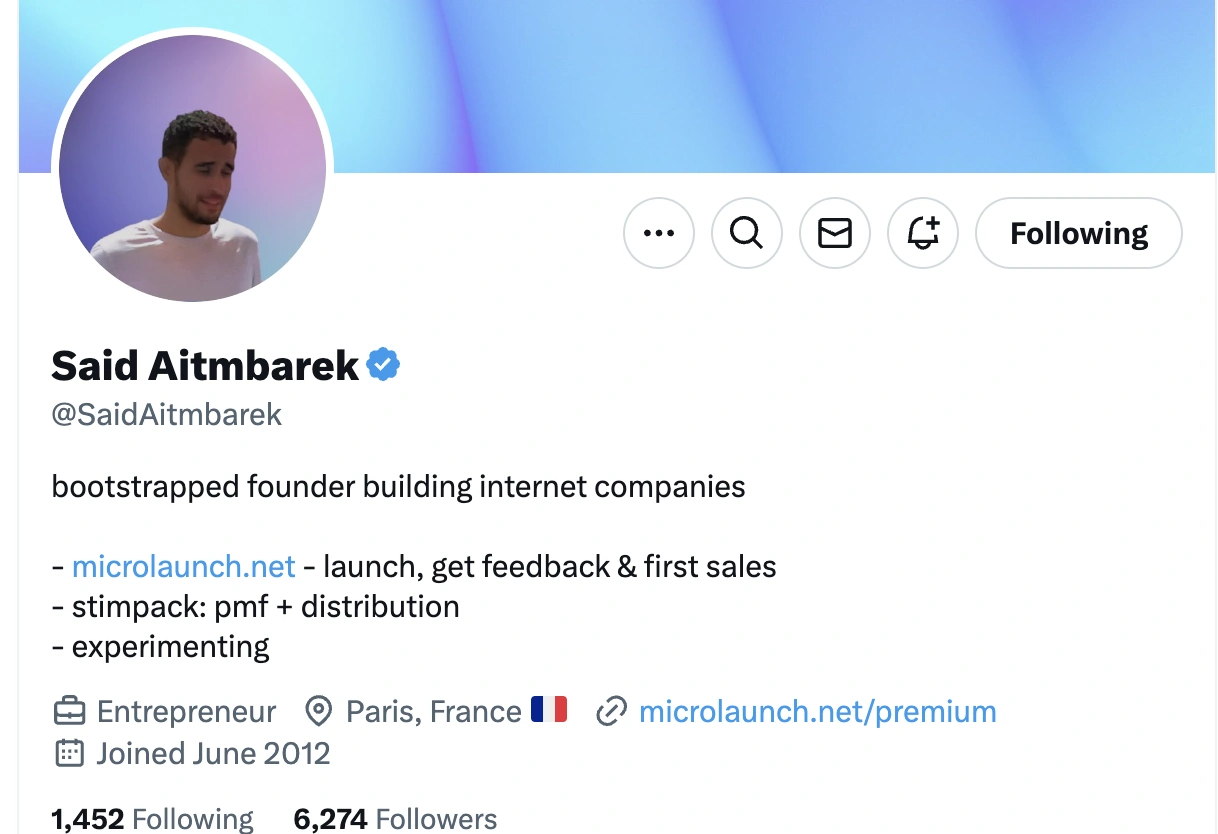
Task: Click the French flag emoji
Action: 549,710
